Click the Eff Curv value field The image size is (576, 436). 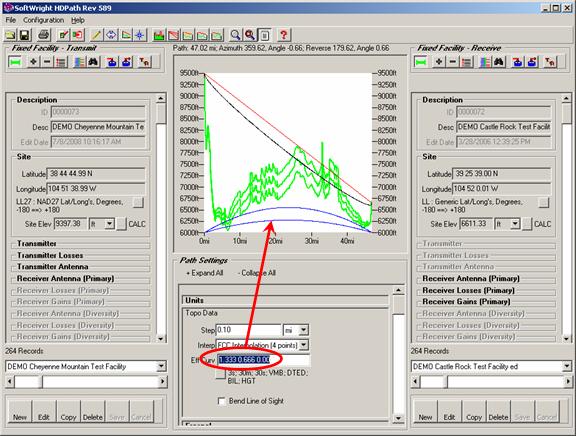263,360
